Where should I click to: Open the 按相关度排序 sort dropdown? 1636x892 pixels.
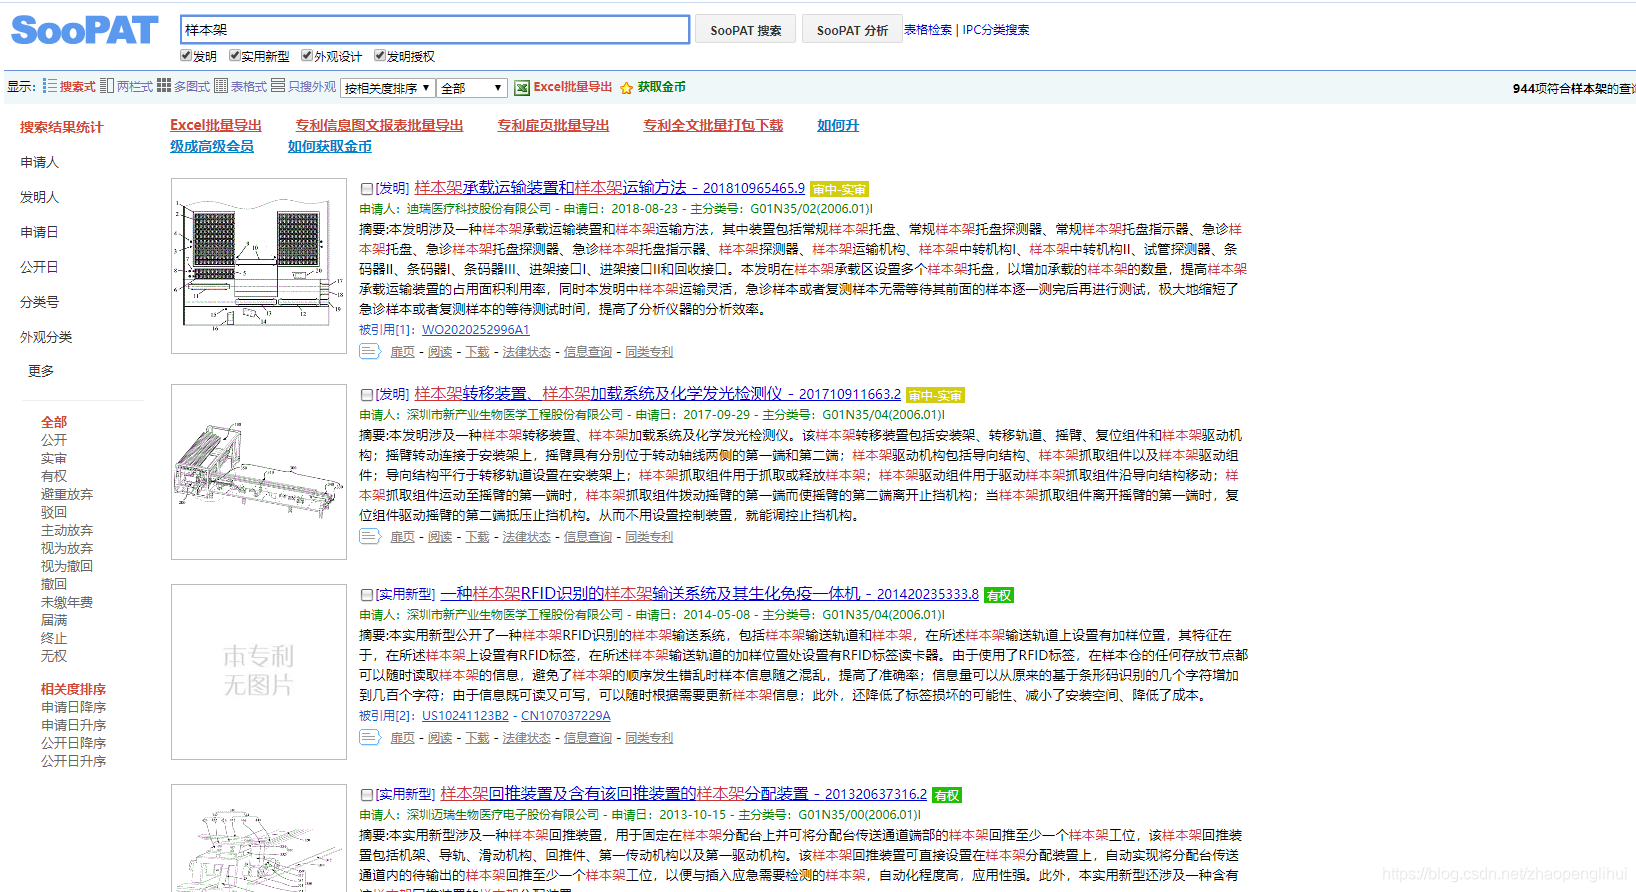(x=388, y=88)
